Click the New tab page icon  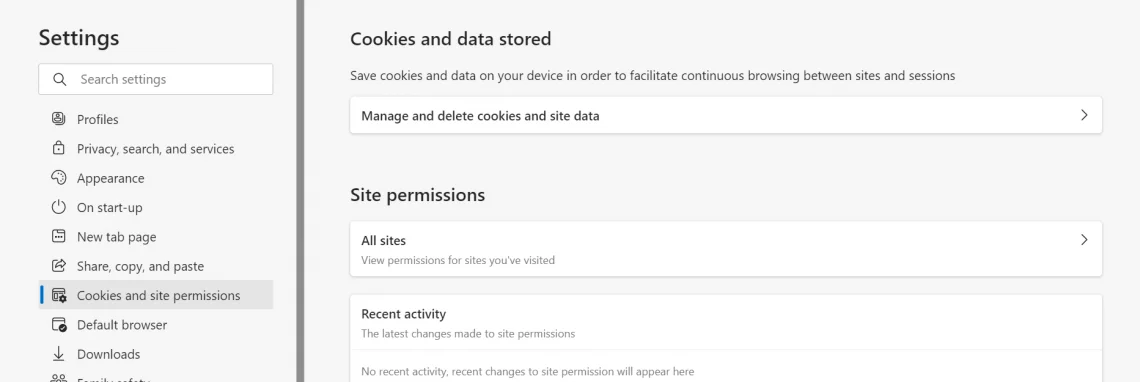pyautogui.click(x=59, y=236)
